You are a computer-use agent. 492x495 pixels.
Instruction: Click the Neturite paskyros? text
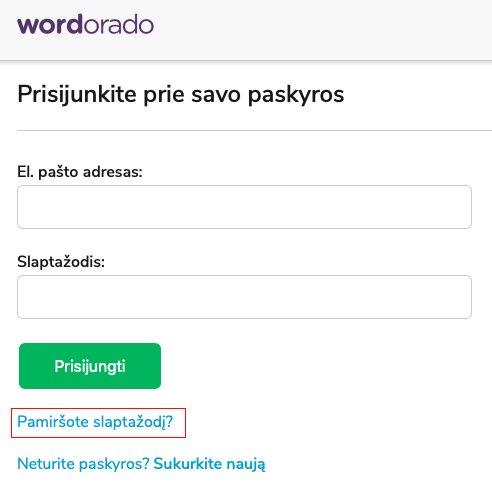pyautogui.click(x=83, y=464)
